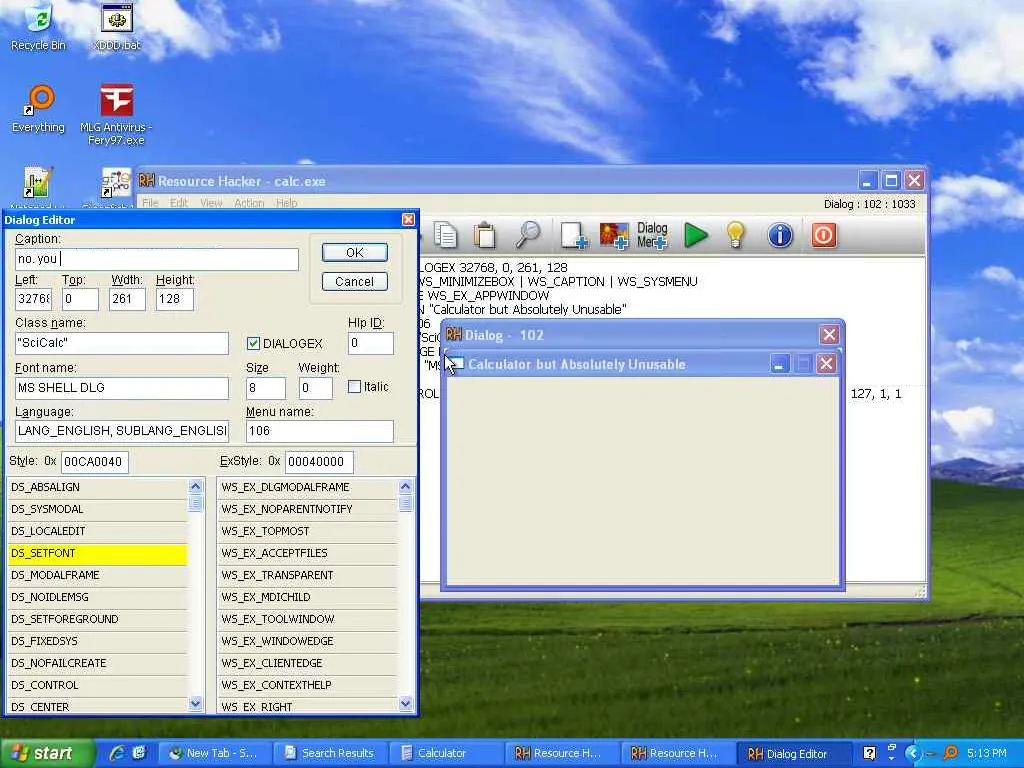Select DS_FIXEDSYS in style list
Screen dimensions: 1024x768
point(97,641)
